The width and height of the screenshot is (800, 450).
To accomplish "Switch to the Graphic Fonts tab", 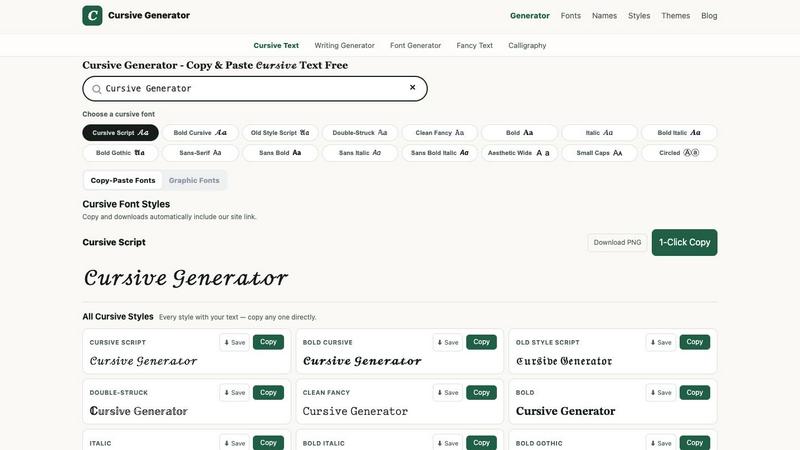I will point(194,180).
